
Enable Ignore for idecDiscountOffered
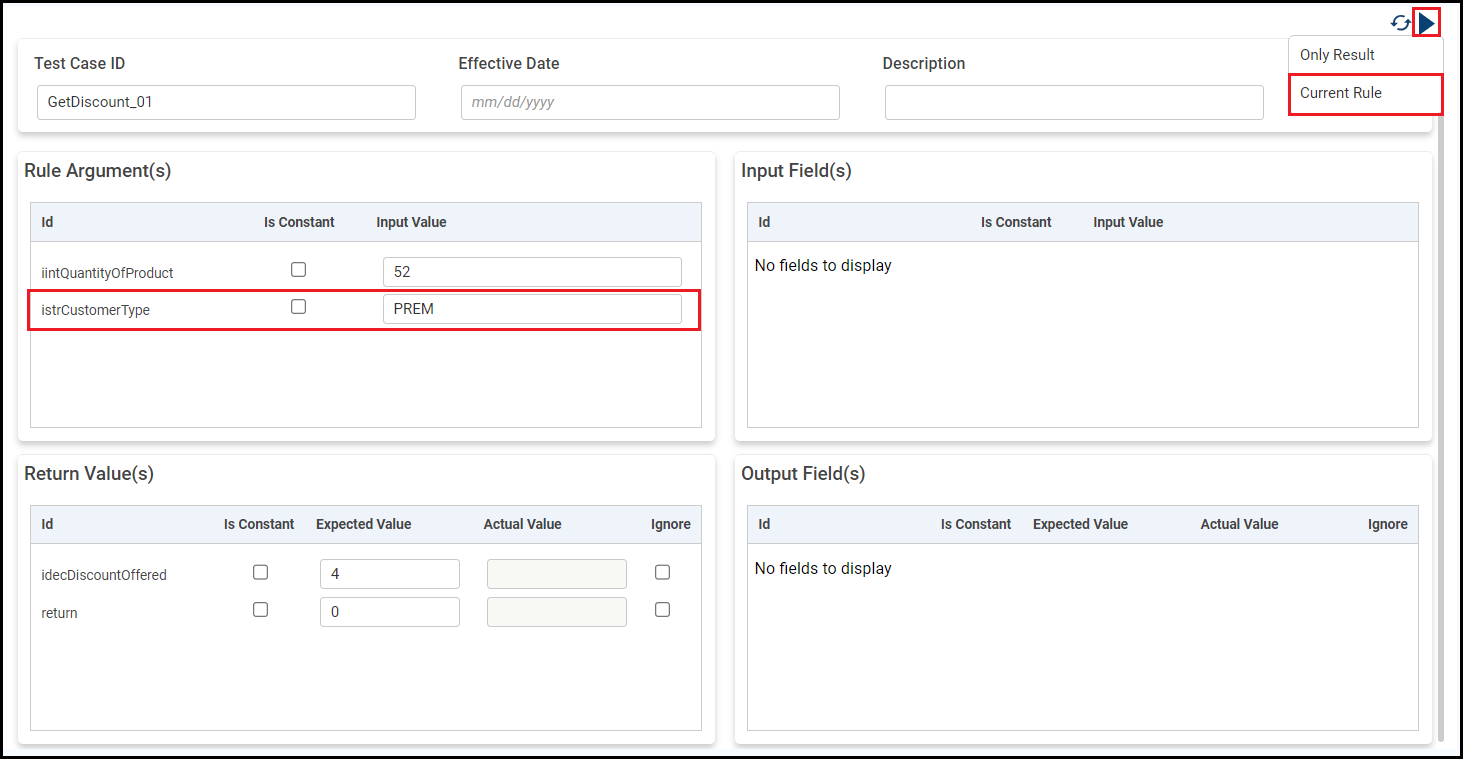662,572
